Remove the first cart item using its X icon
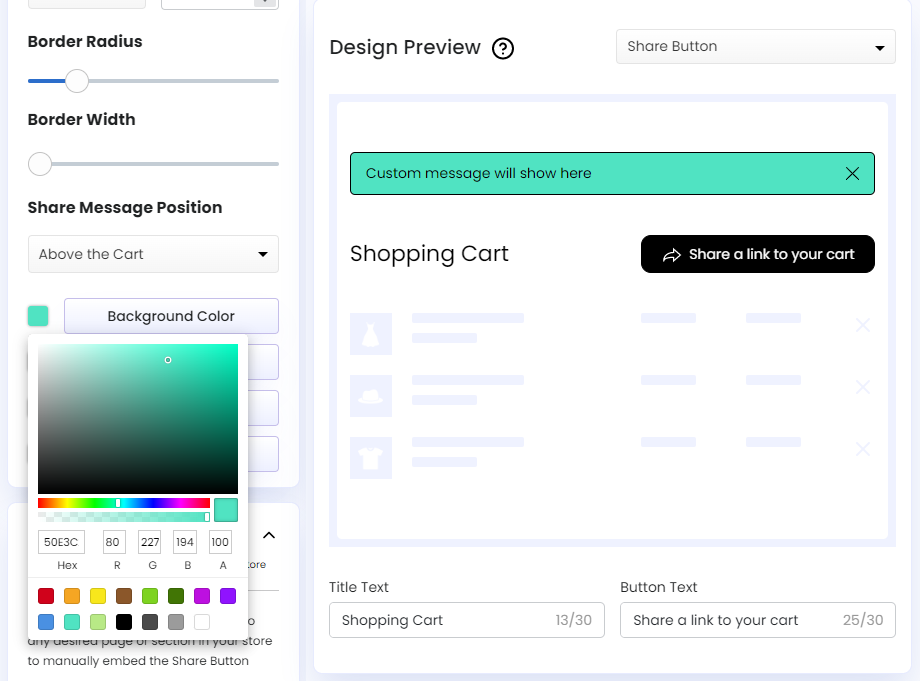The height and width of the screenshot is (681, 920). [862, 325]
